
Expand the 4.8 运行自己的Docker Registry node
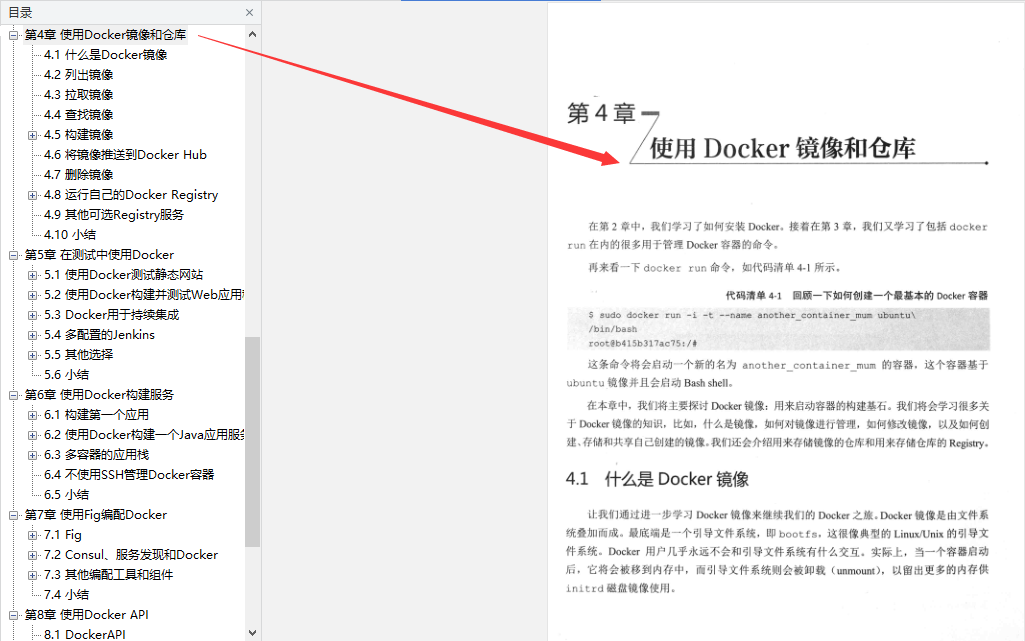coord(33,195)
